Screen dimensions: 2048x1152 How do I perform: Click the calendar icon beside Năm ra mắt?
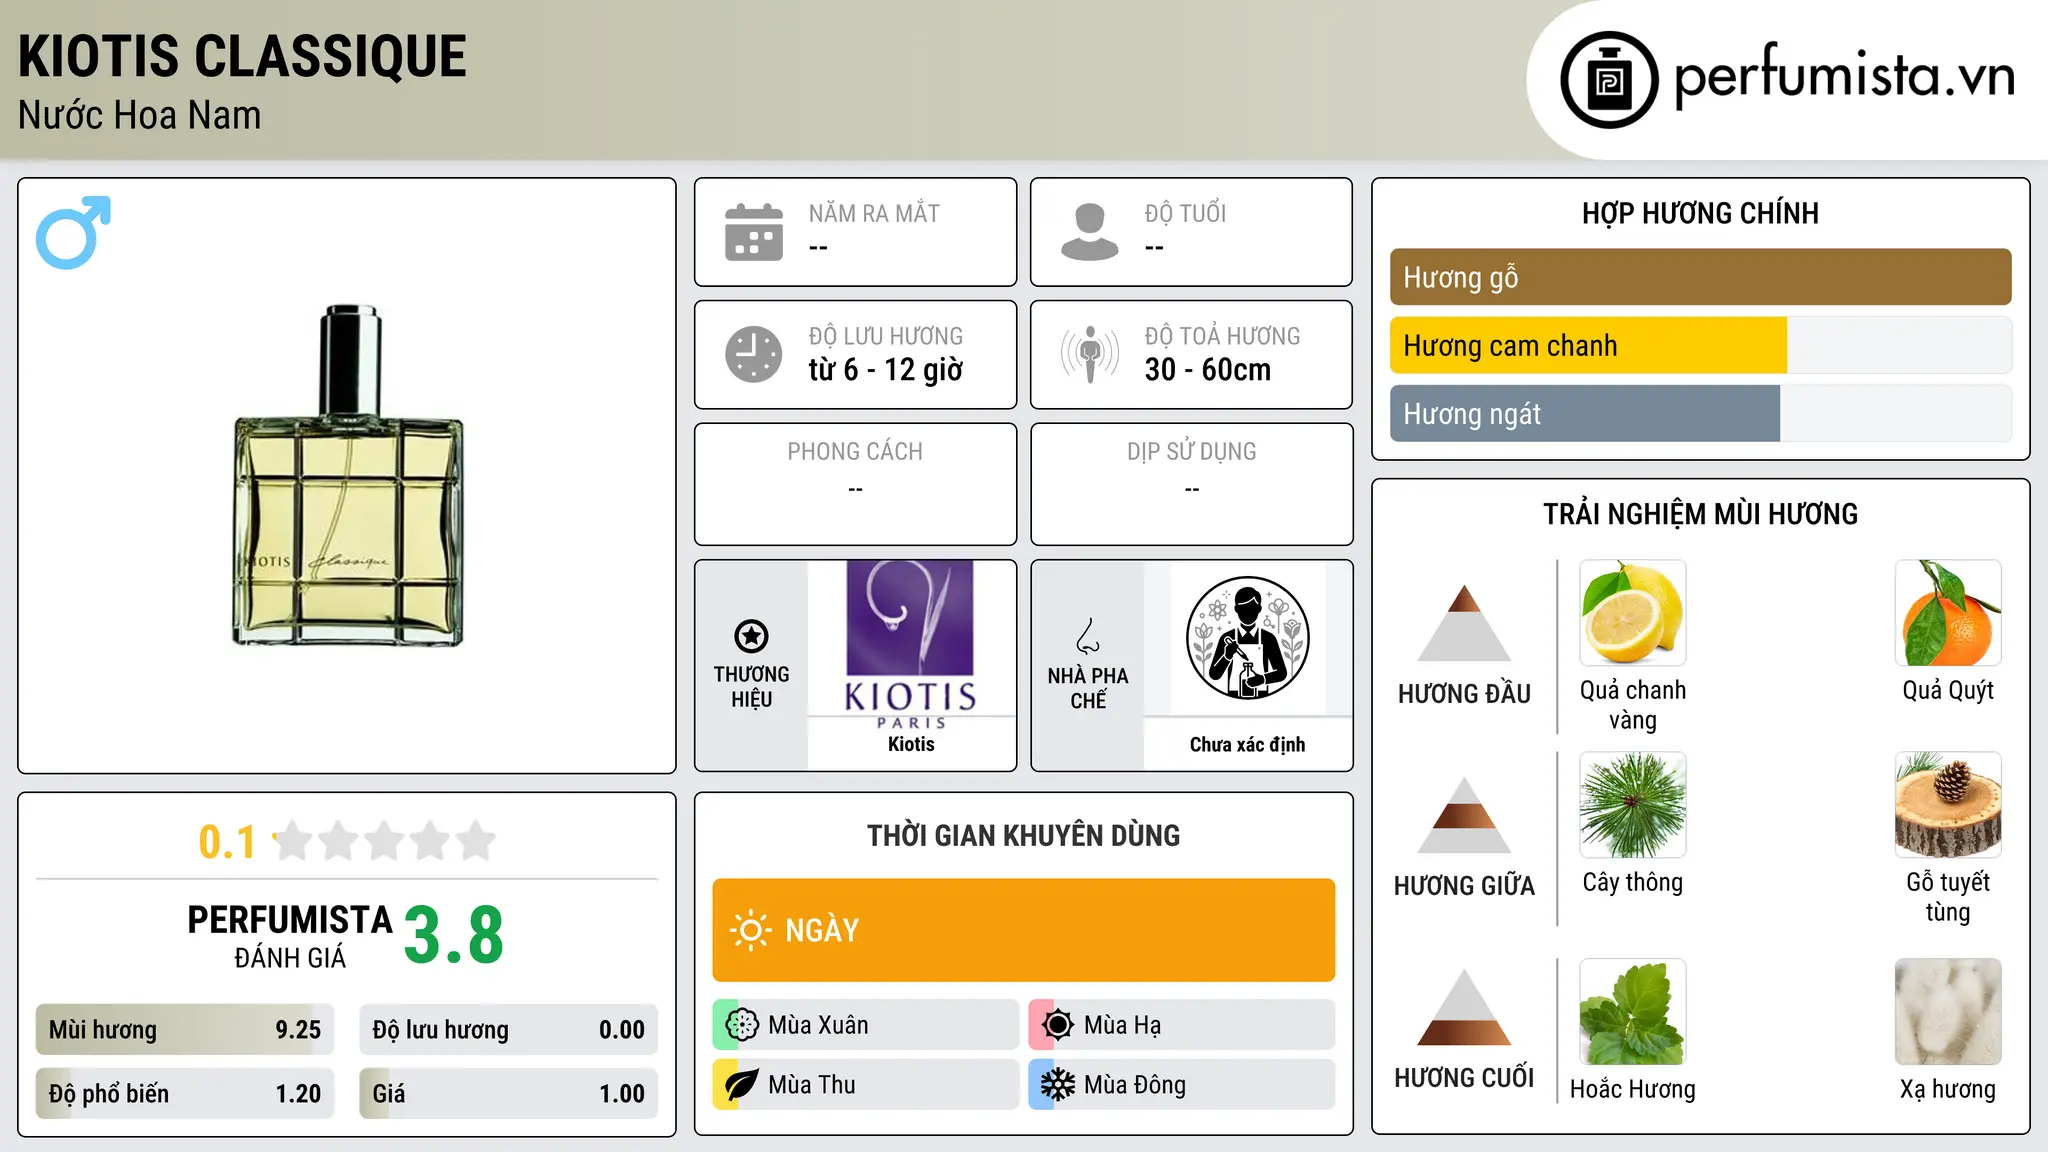tap(754, 232)
